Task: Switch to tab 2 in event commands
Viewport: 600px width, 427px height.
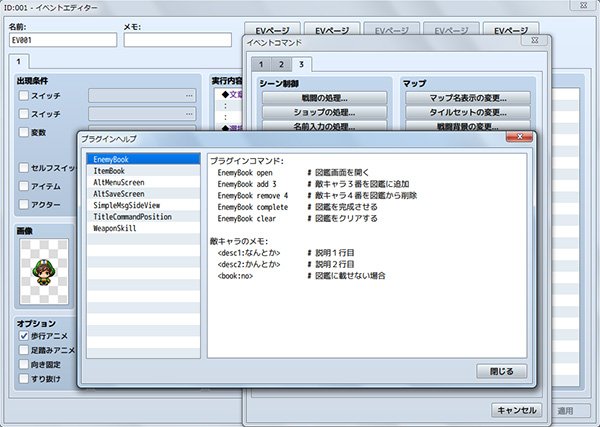Action: (x=281, y=64)
